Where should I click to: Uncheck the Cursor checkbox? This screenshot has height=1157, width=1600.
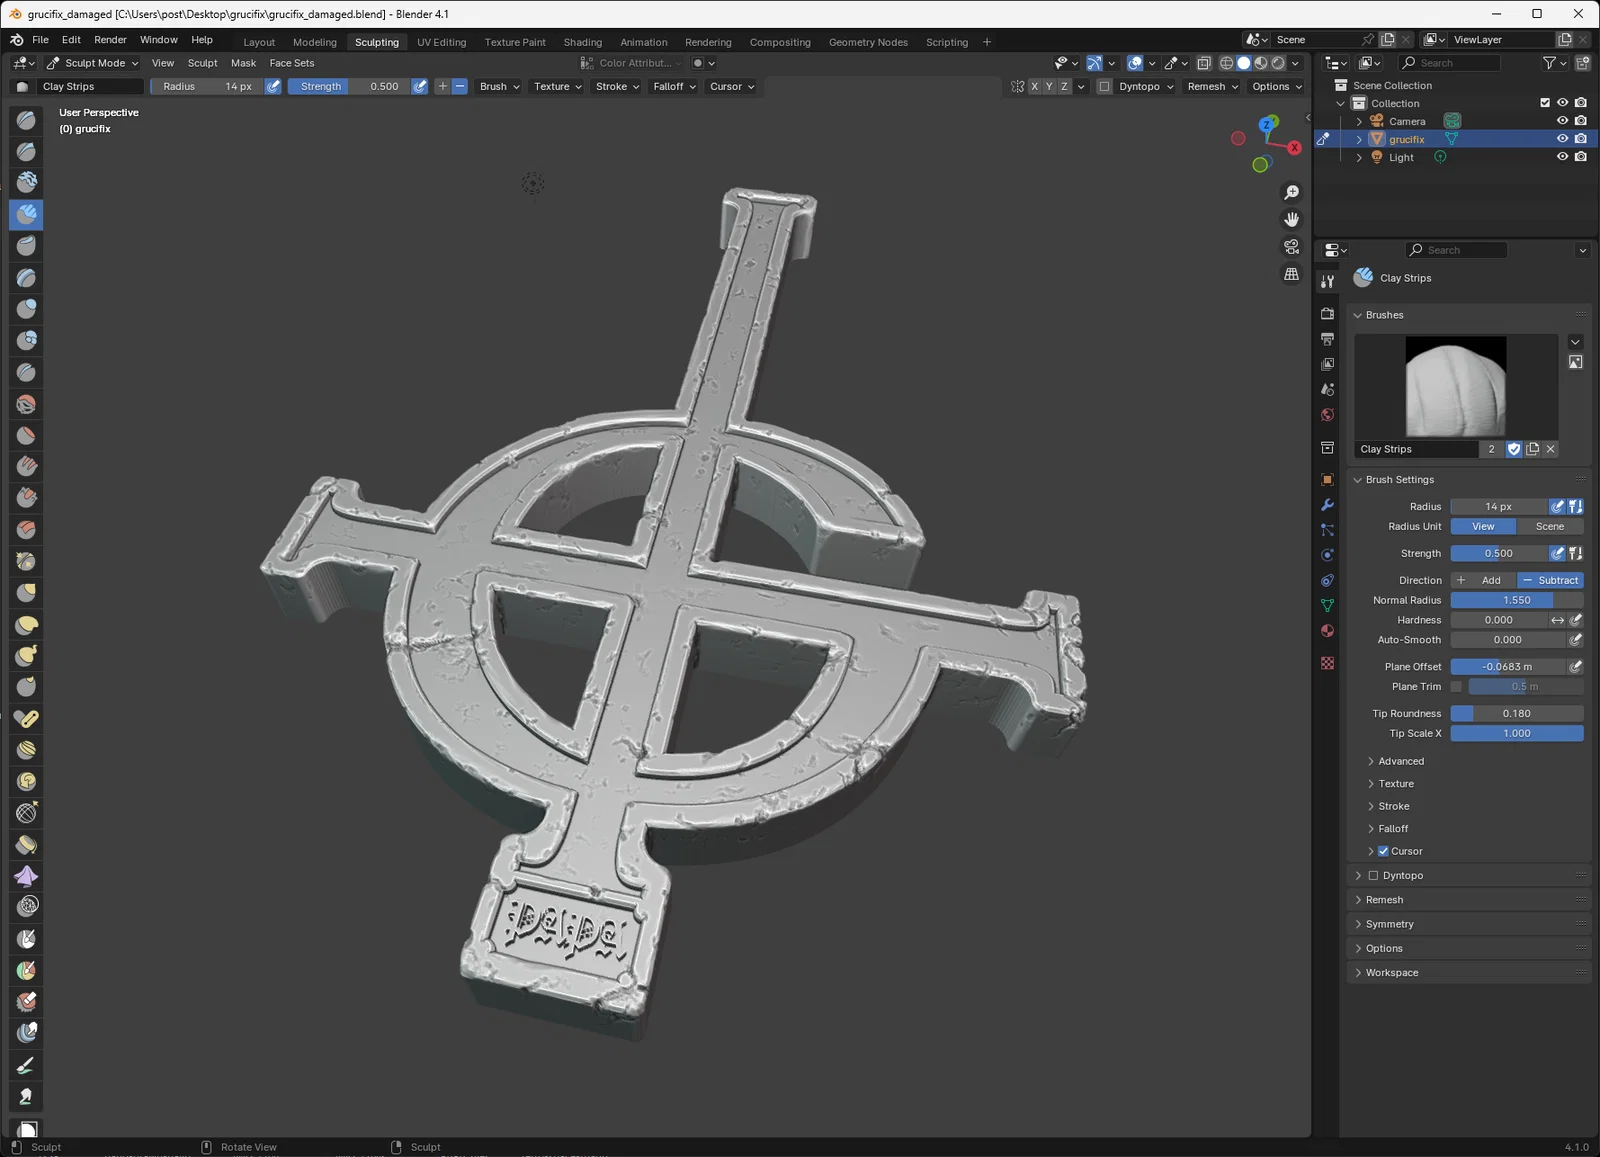point(1383,852)
